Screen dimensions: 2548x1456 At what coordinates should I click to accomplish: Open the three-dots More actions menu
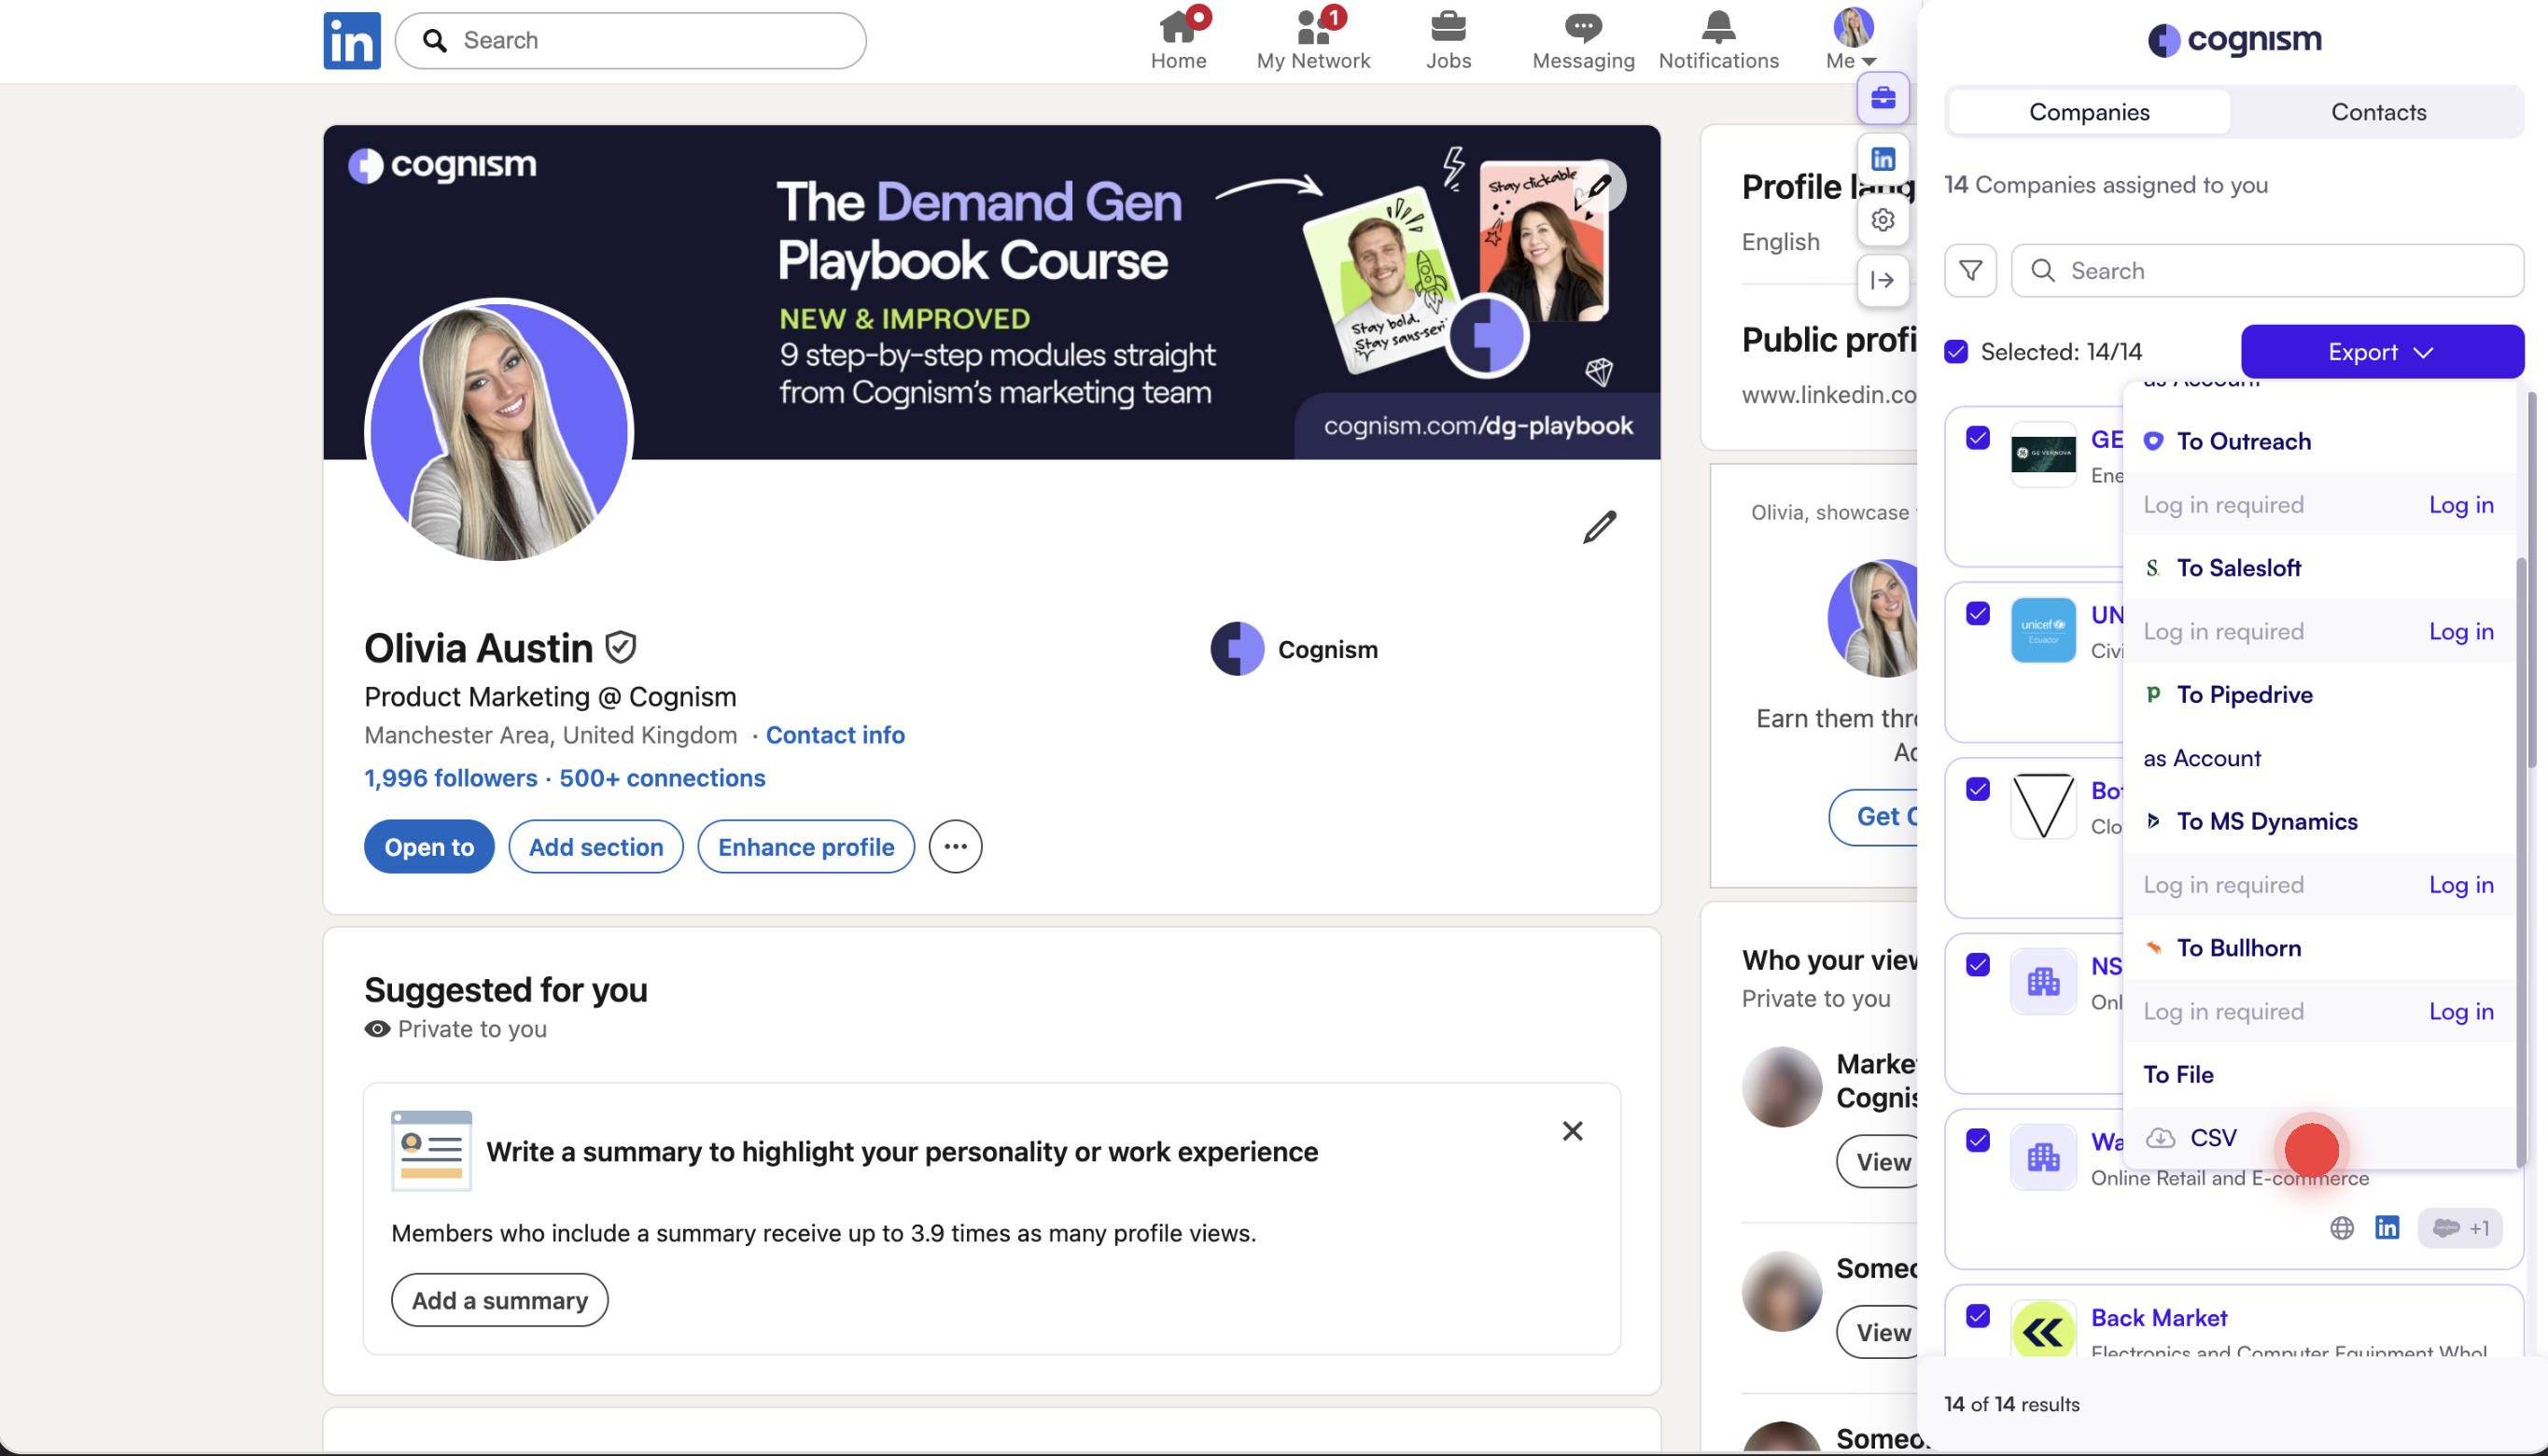click(955, 847)
